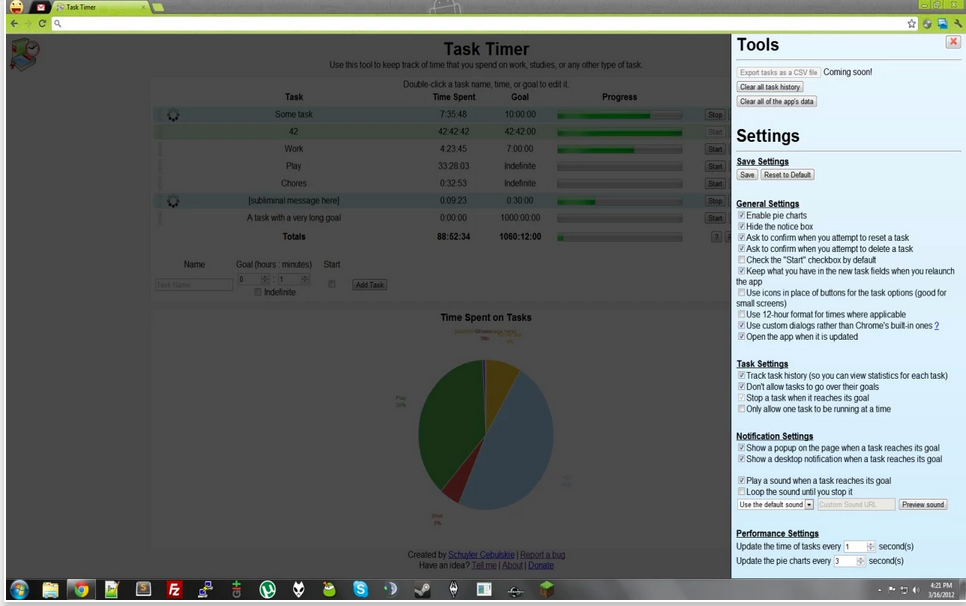966x606 pixels.
Task: Enable Only allow one task running checkbox
Action: [x=742, y=408]
